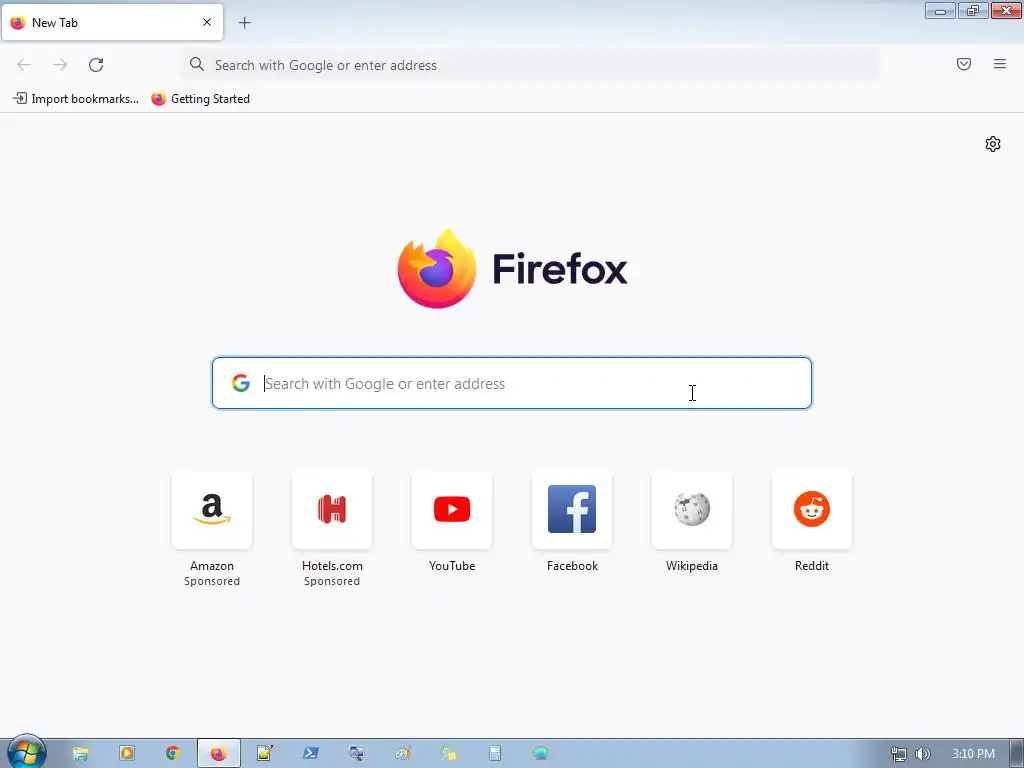Click the 3:10 PM clock

(x=973, y=754)
